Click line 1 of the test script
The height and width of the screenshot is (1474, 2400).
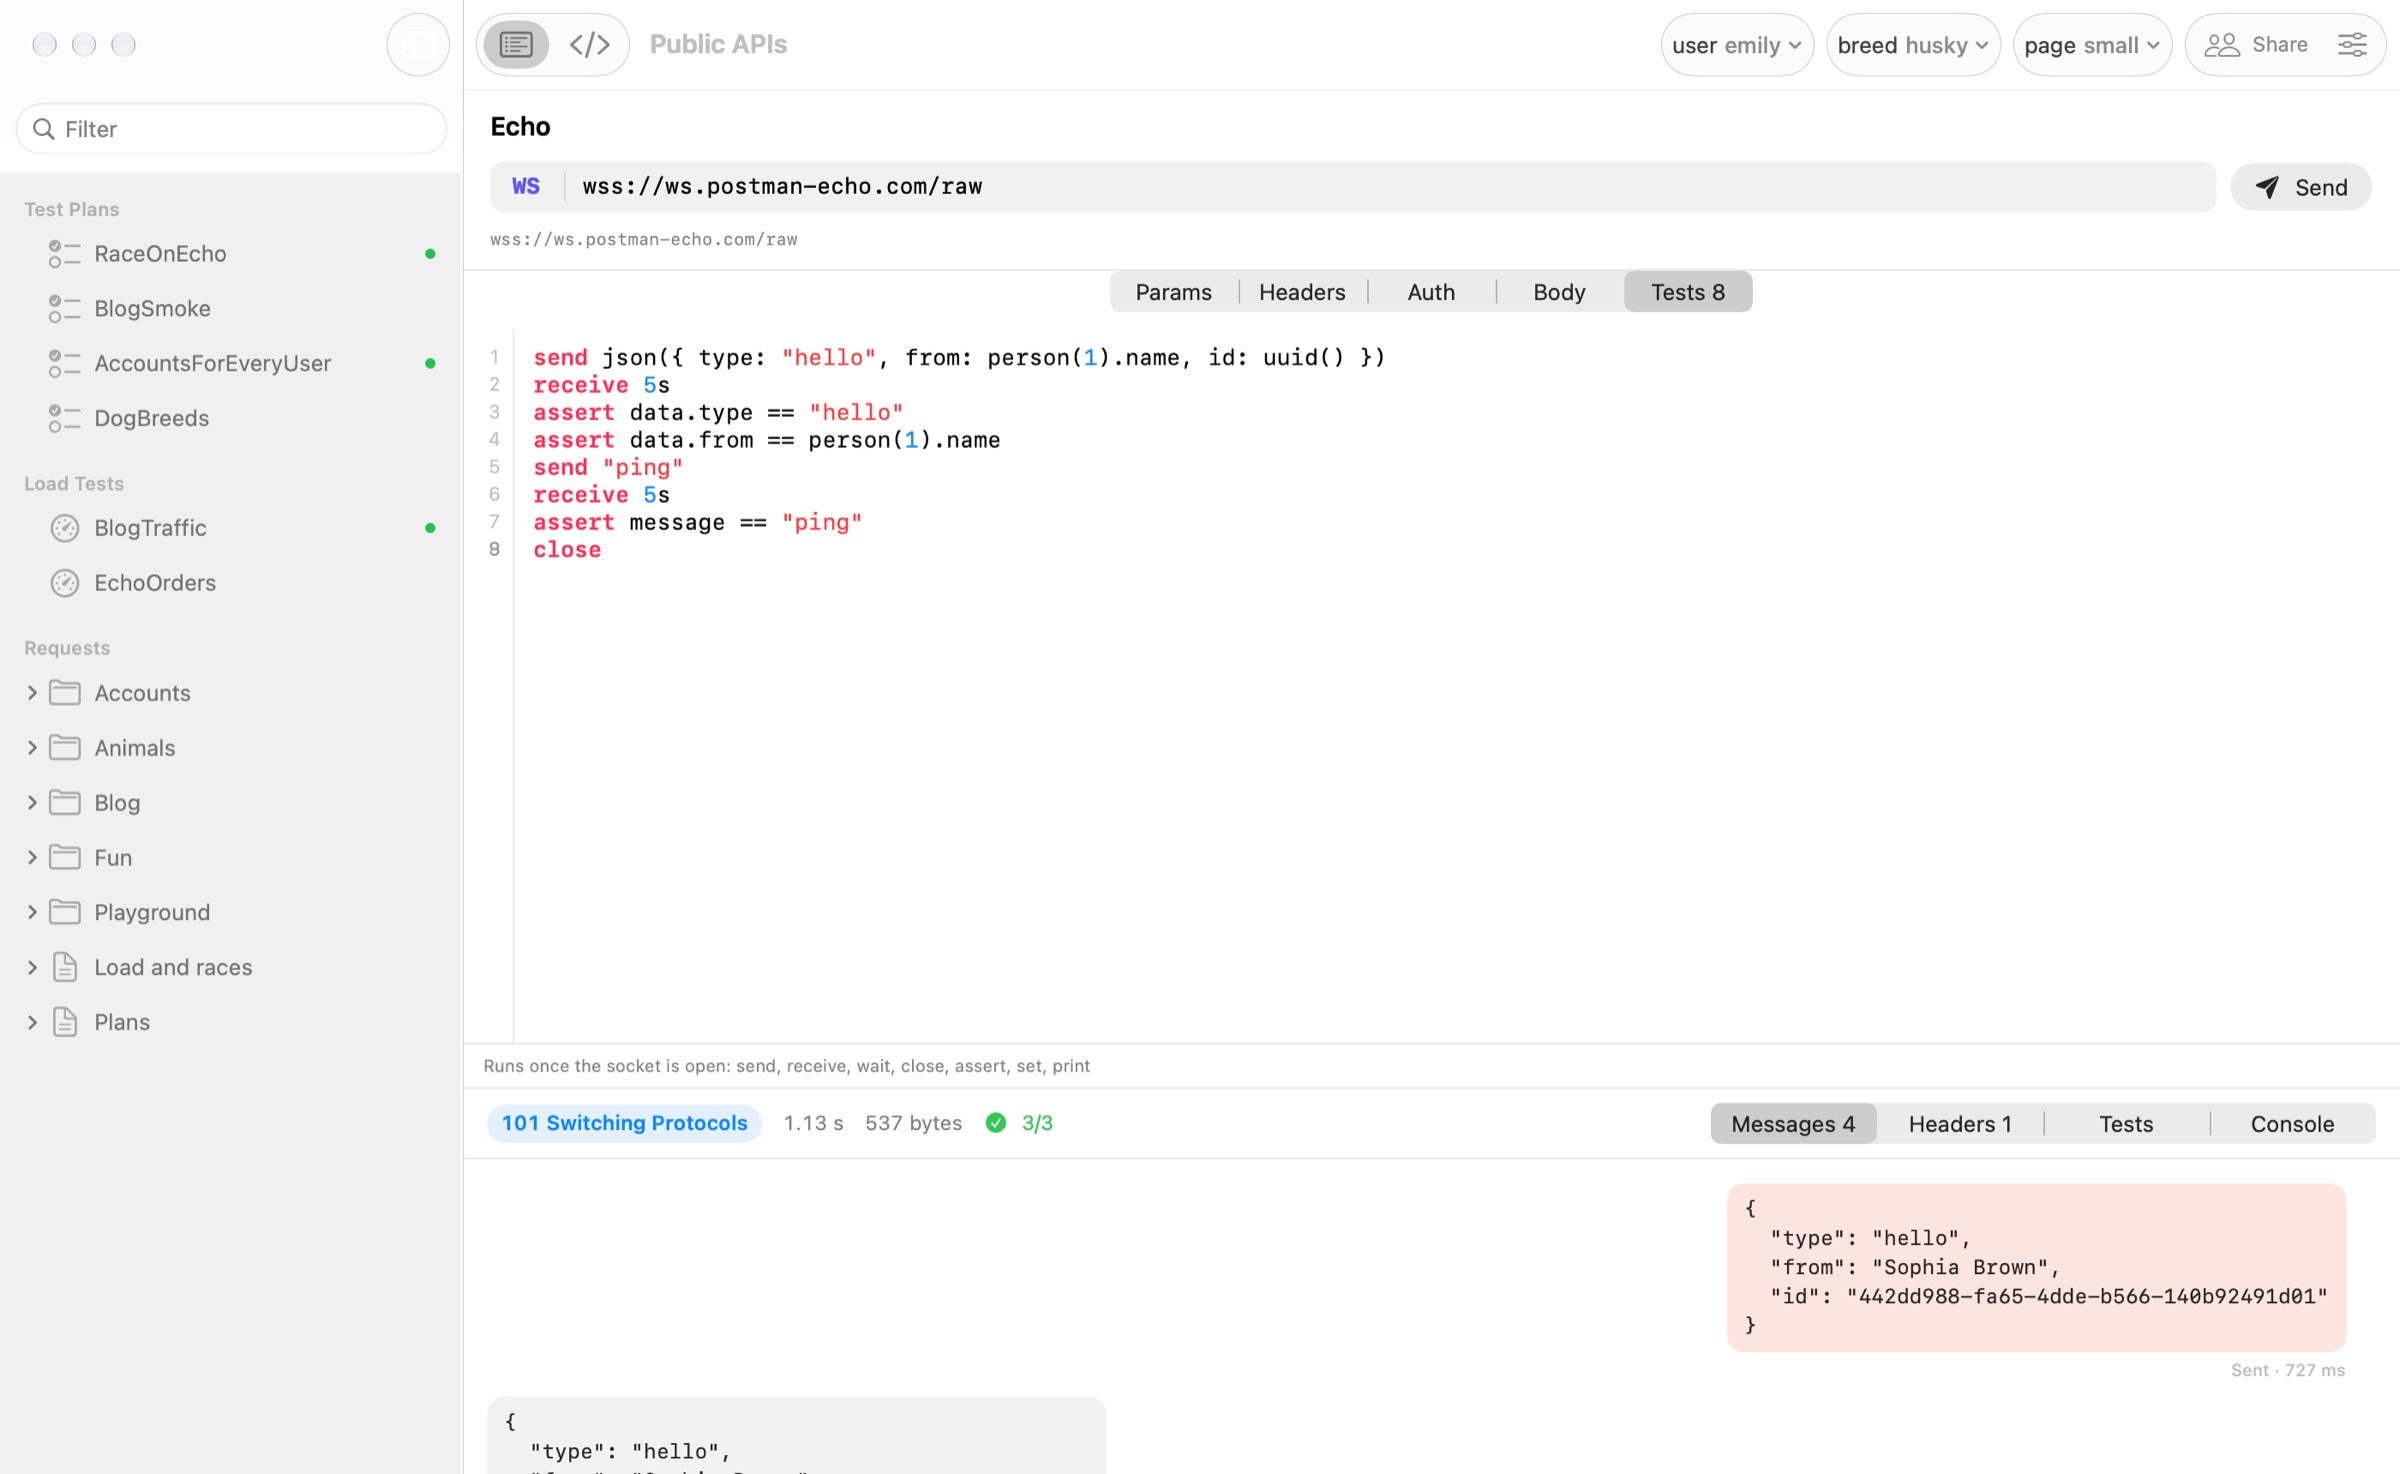[x=958, y=357]
